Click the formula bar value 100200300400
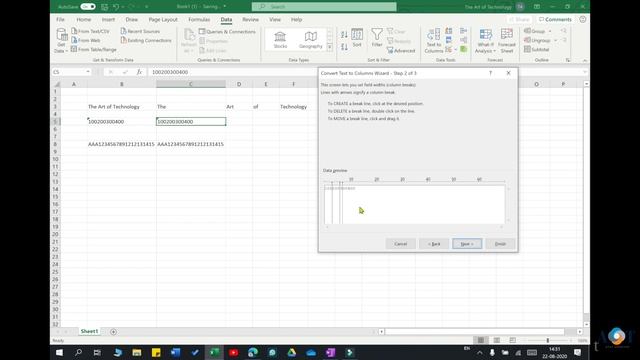The image size is (640, 360). (x=170, y=72)
